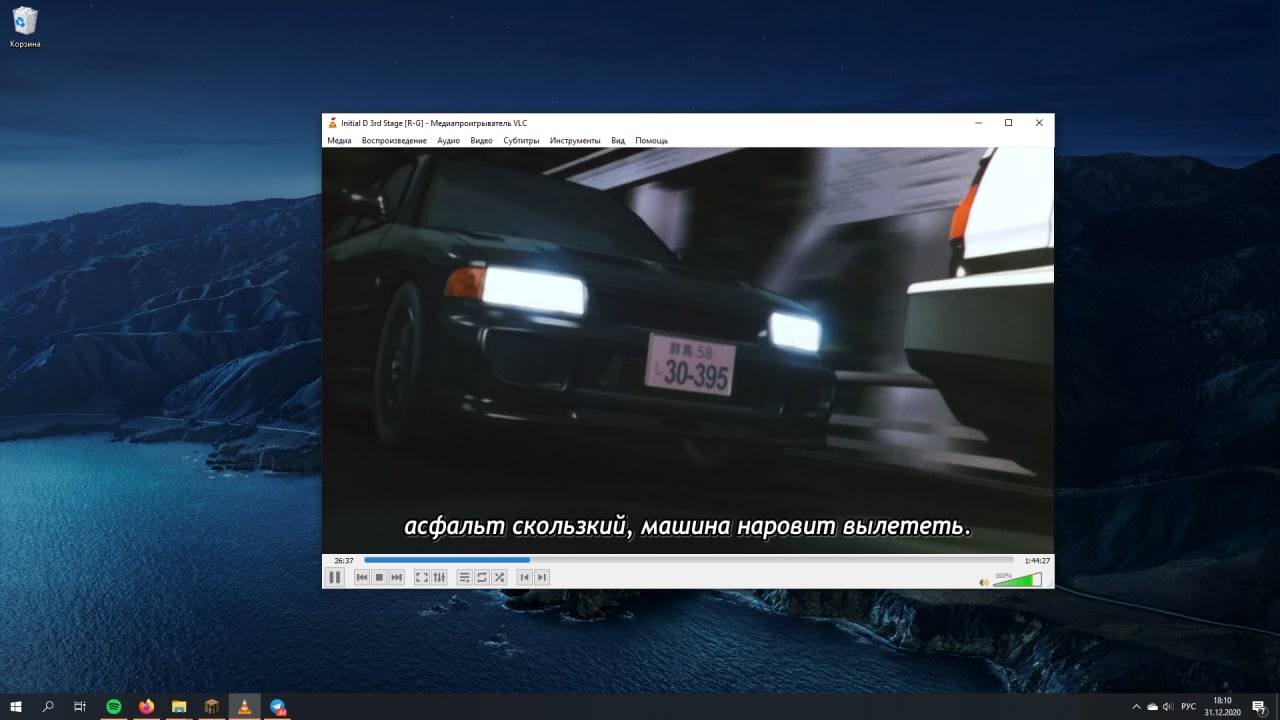Open clock and calendar at 18:10
Viewport: 1280px width, 720px height.
point(1222,706)
